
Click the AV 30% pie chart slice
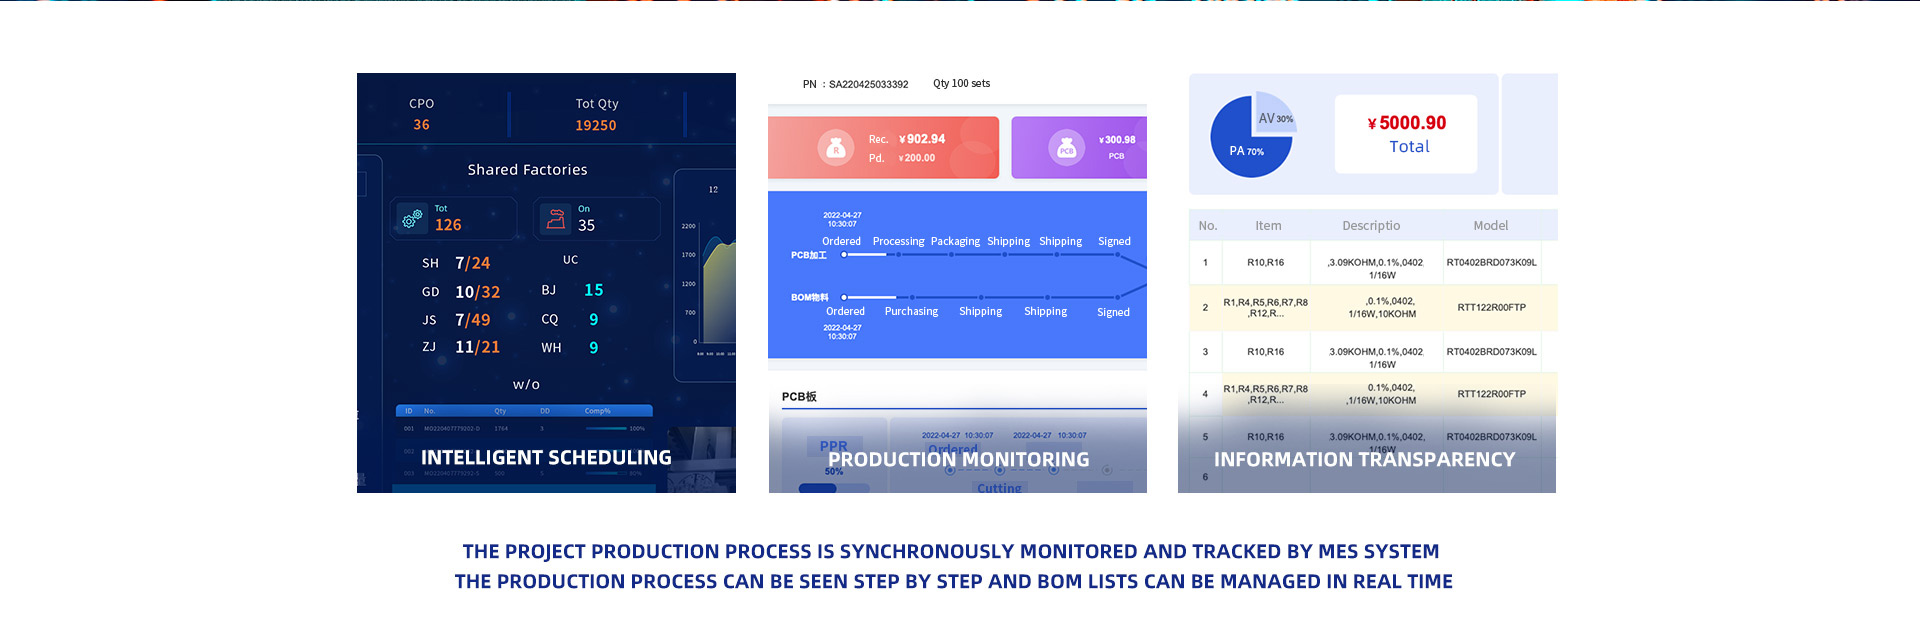1273,117
